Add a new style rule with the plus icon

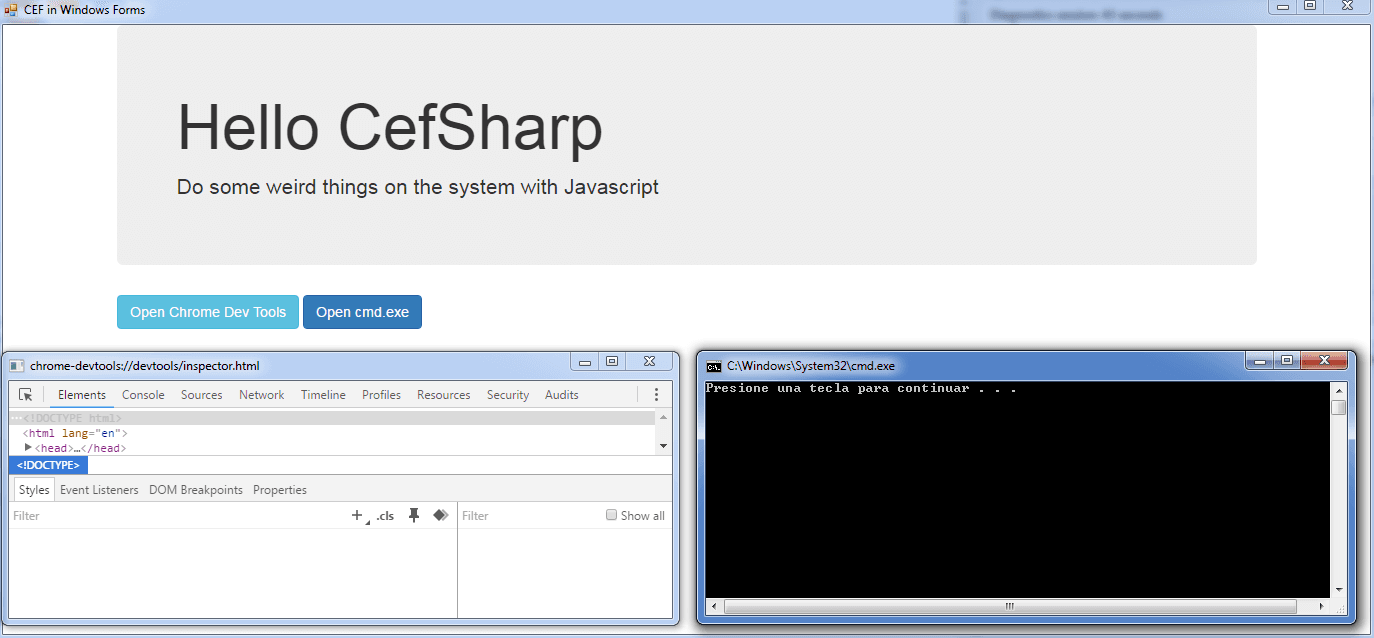click(356, 514)
